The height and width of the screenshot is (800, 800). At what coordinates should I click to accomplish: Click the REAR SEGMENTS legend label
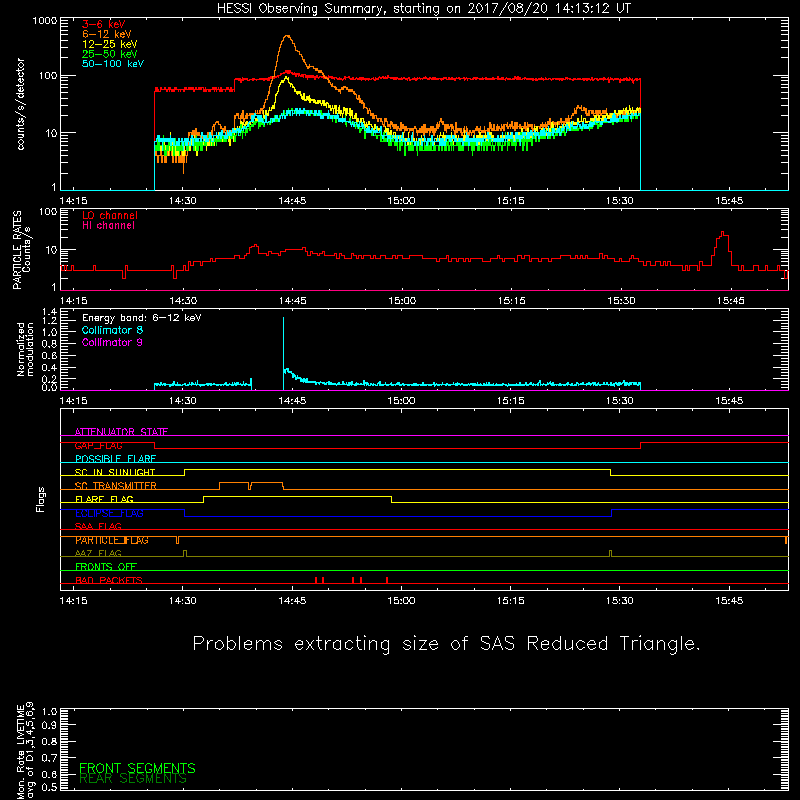[133, 779]
